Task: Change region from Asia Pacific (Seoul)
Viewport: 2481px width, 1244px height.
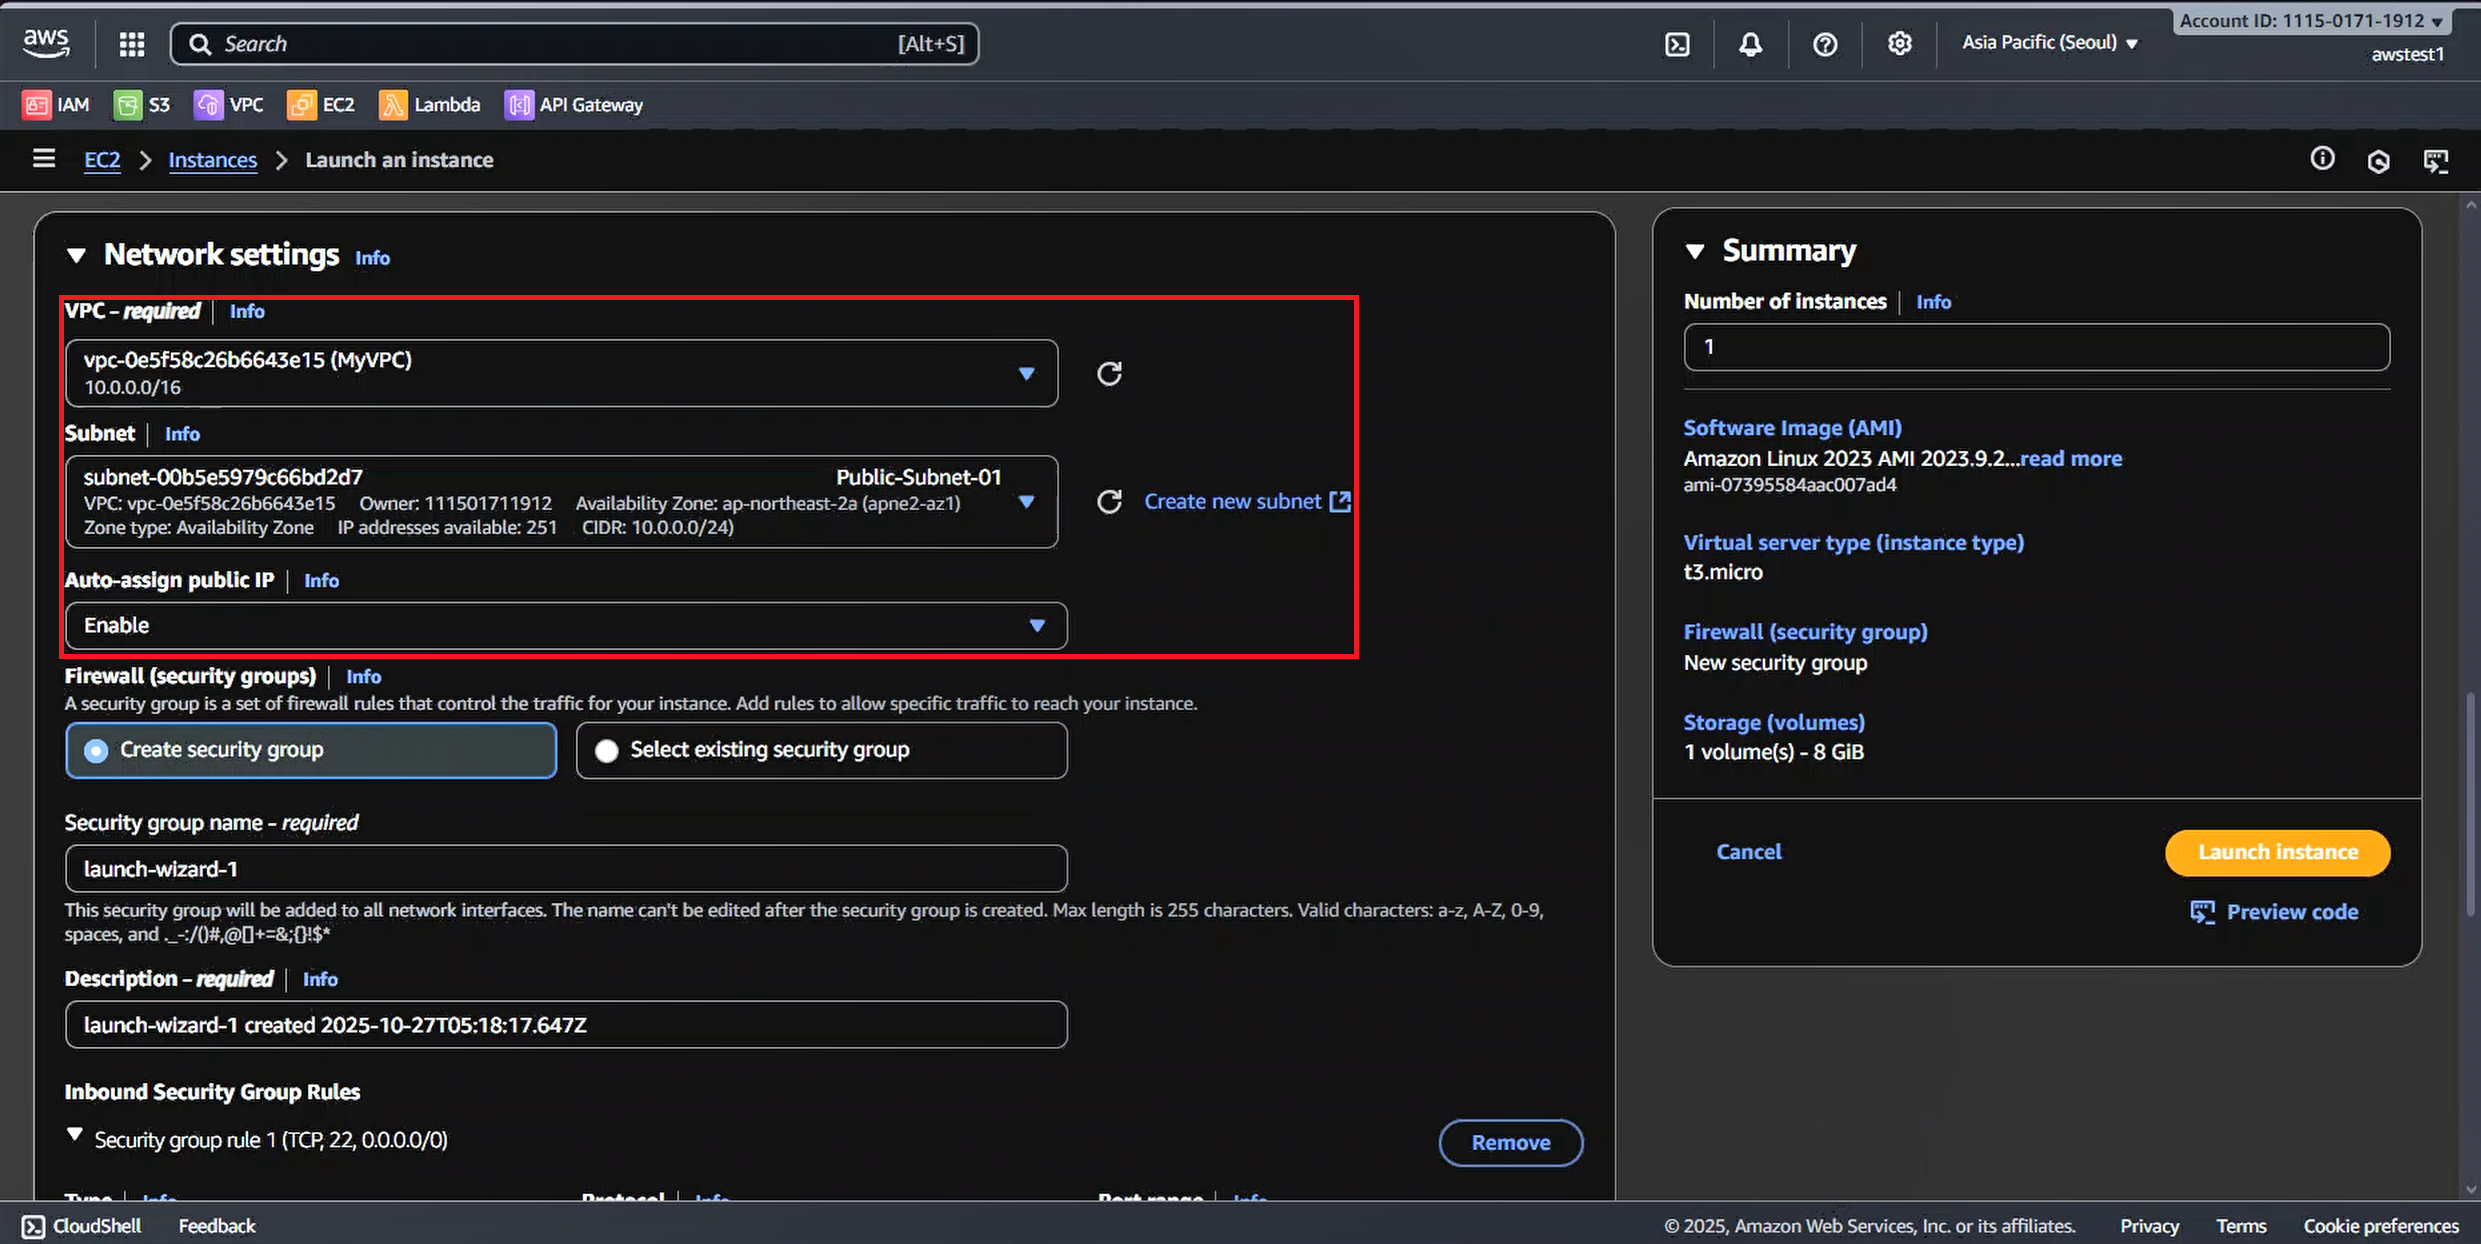Action: (x=2049, y=43)
